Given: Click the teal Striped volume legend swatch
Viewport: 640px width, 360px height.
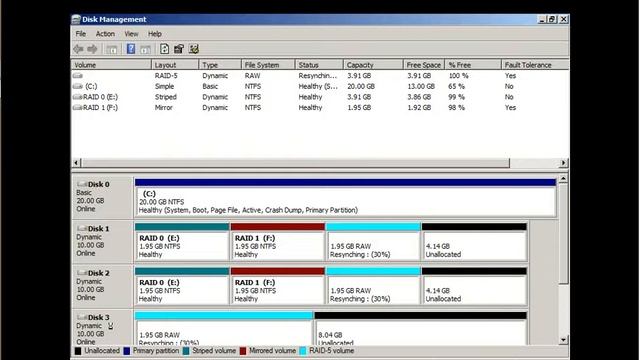Looking at the screenshot, I should (x=186, y=351).
